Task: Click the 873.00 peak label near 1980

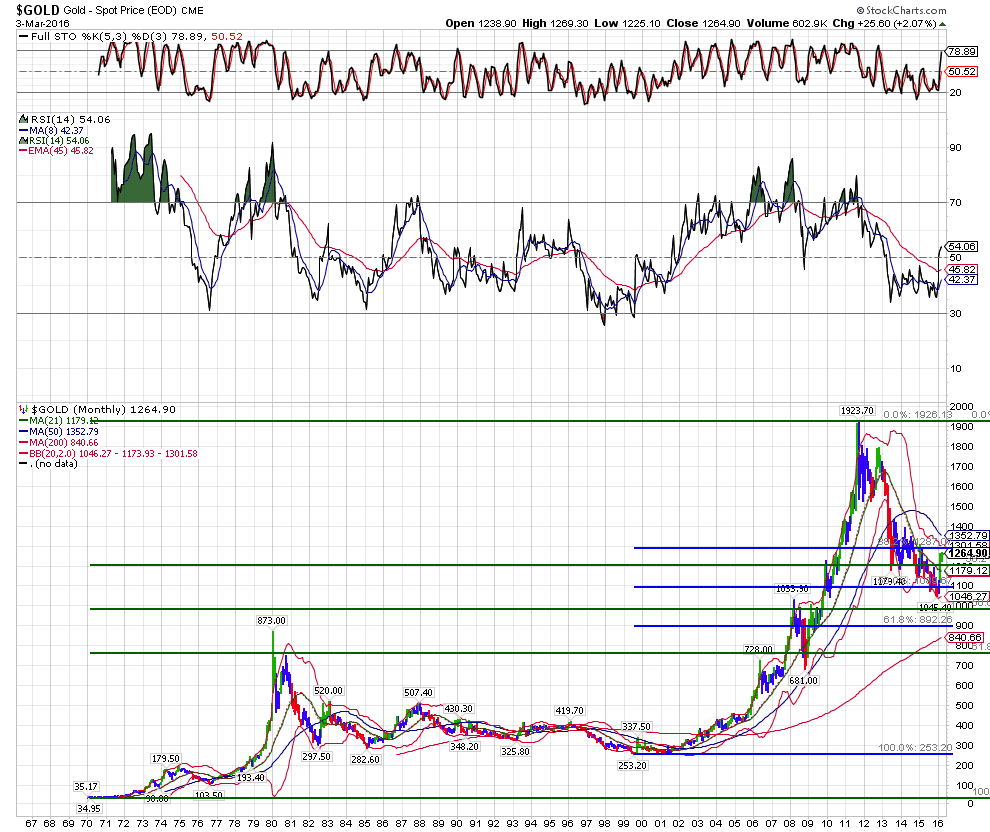Action: click(x=271, y=621)
